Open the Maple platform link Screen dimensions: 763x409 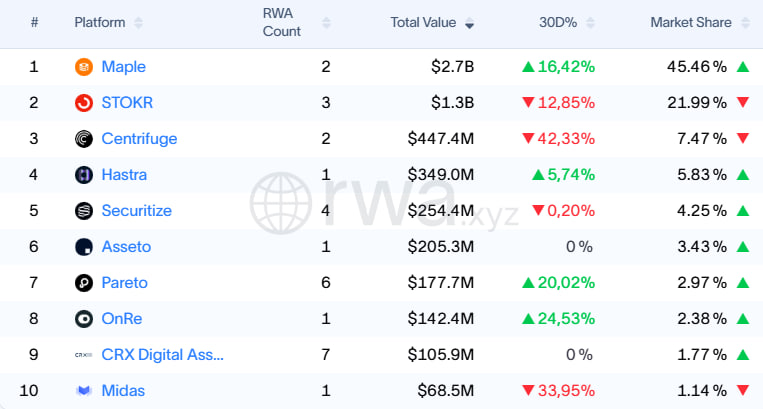(x=124, y=67)
